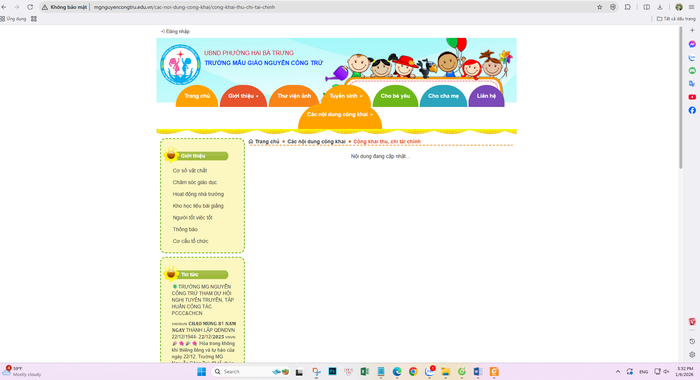Screen dimensions: 700x380
Task: Open 'Người tốt việc tốt' sidebar link
Action: pyautogui.click(x=192, y=217)
